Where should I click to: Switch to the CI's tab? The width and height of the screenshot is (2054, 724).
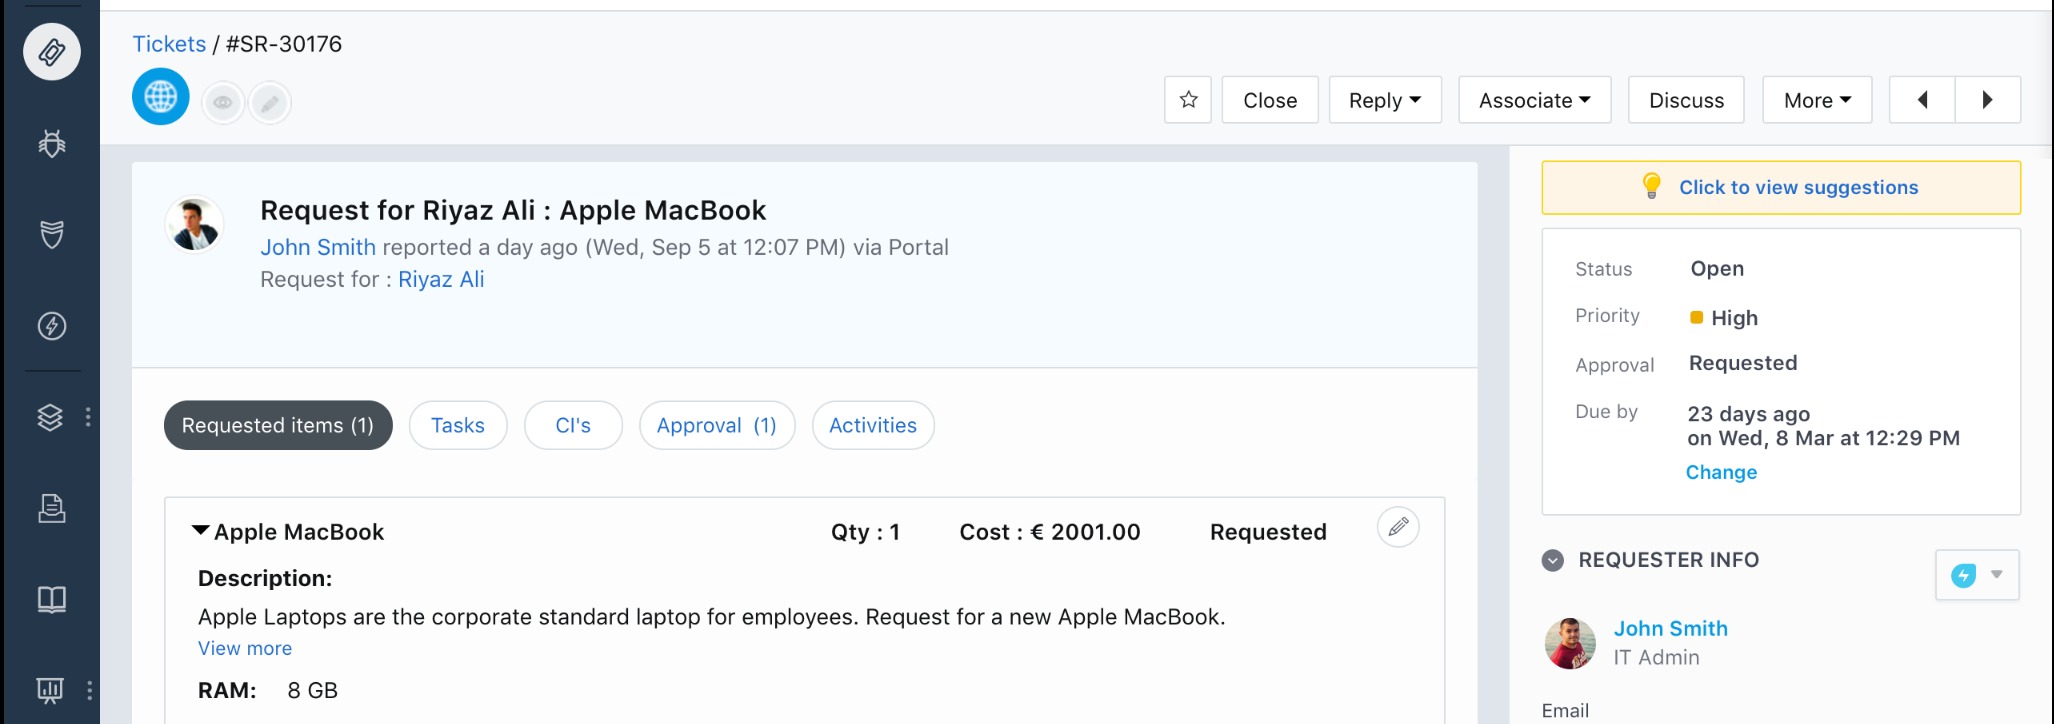point(573,425)
